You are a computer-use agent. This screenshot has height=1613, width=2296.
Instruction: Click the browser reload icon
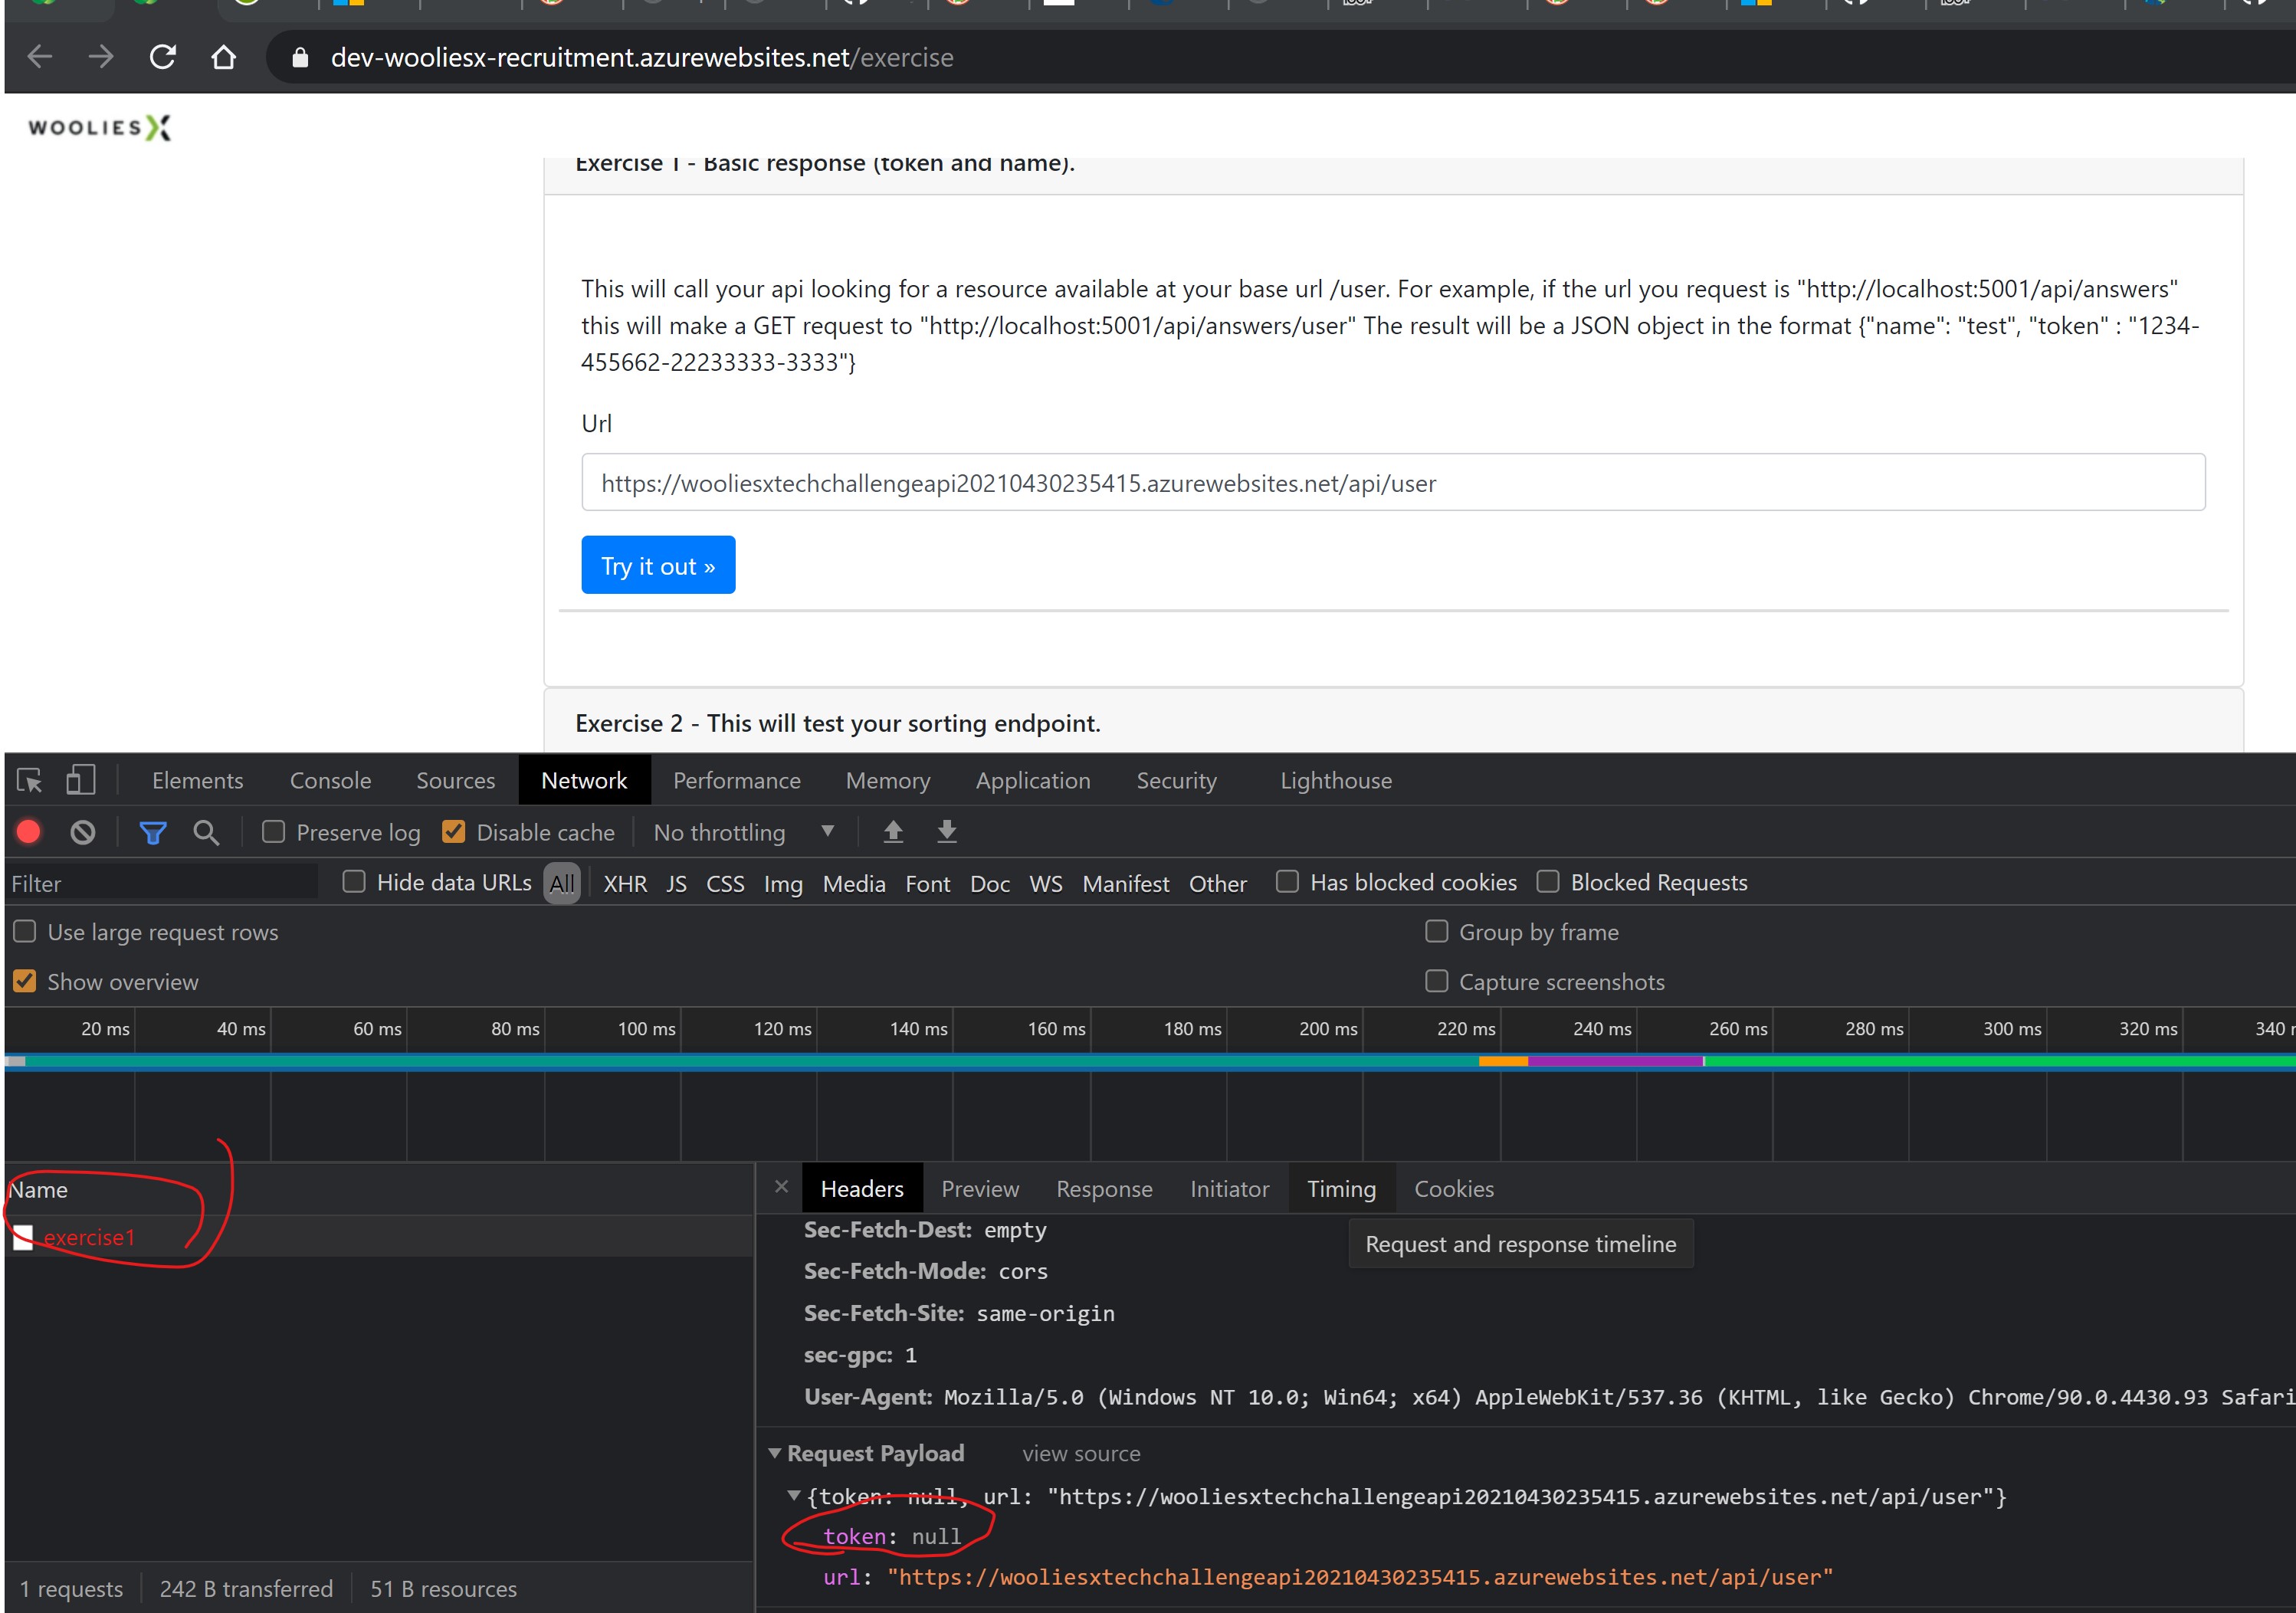click(x=163, y=57)
